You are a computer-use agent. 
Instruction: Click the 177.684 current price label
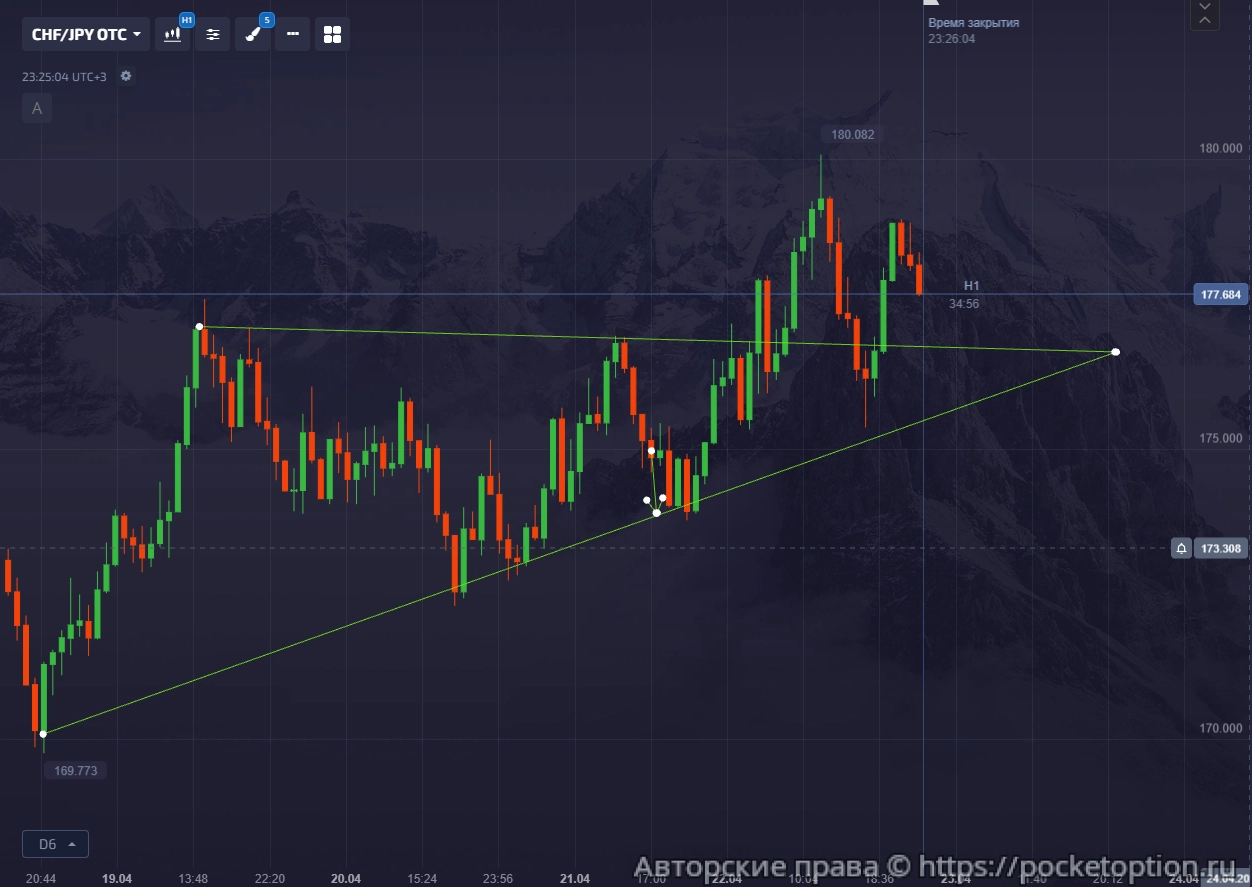click(x=1220, y=294)
